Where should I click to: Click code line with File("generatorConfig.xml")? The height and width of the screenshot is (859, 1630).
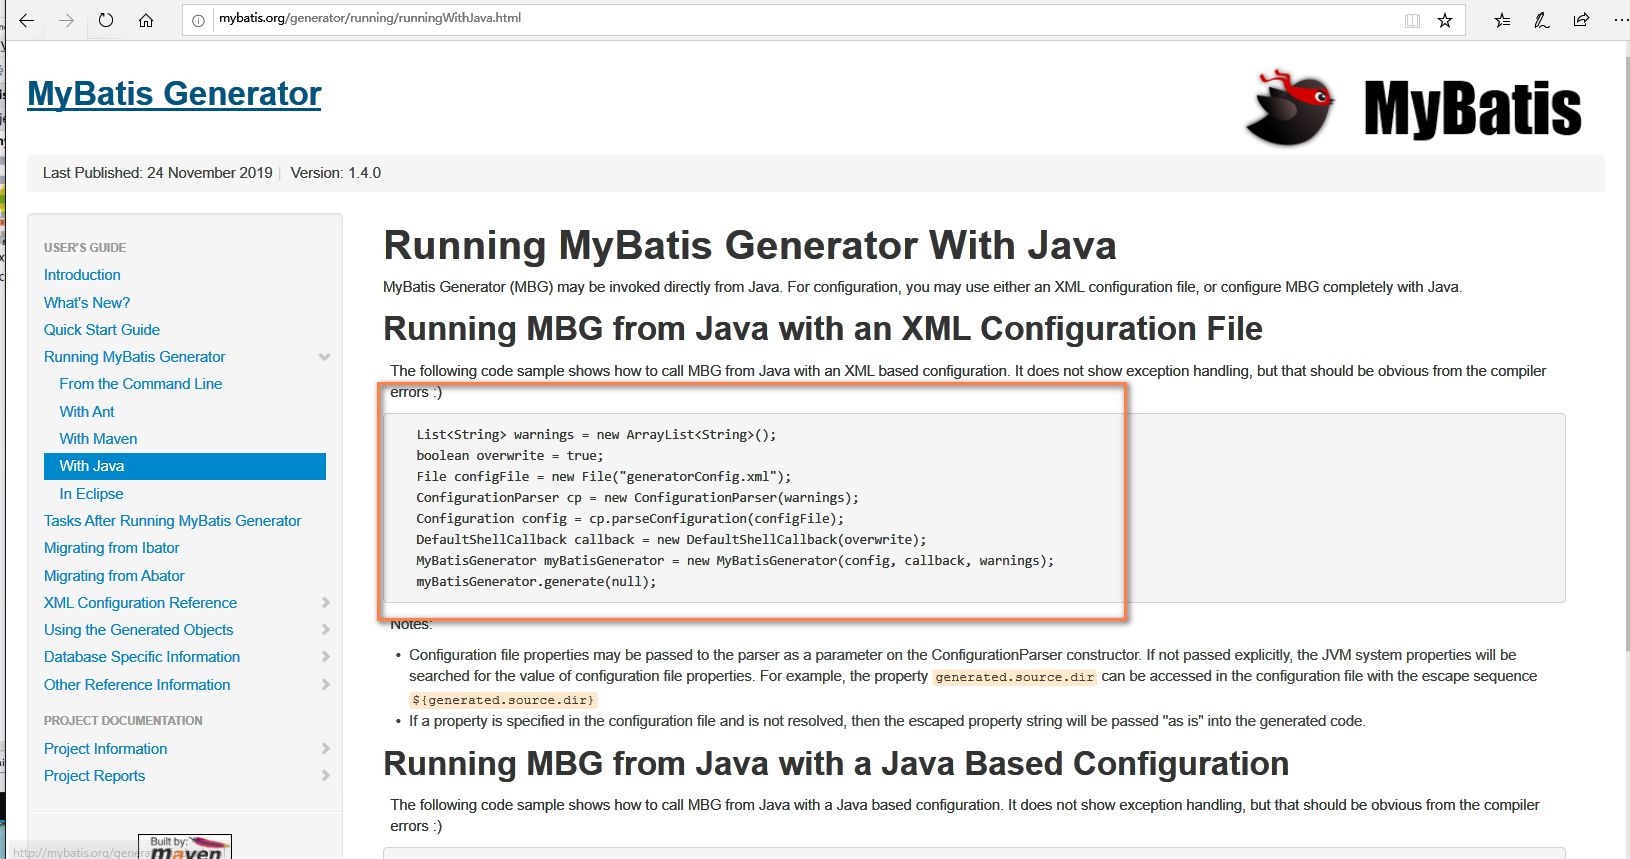point(604,477)
